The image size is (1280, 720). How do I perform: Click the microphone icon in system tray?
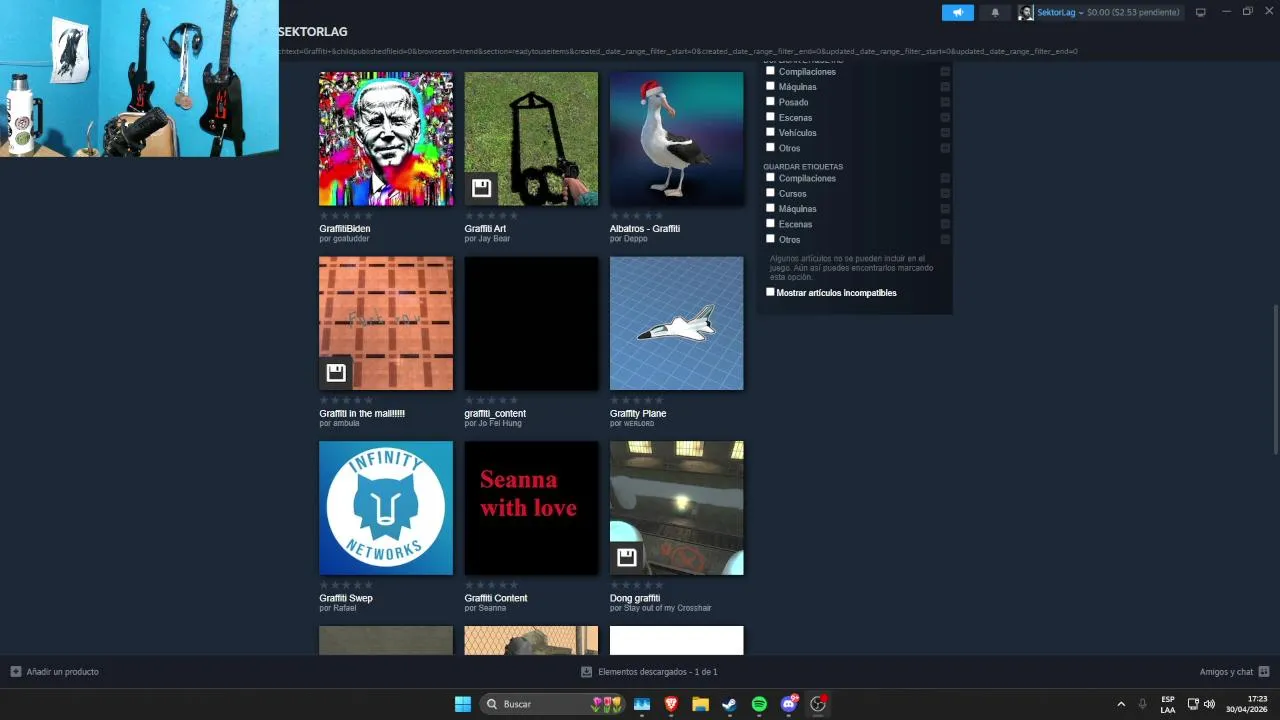[x=1142, y=704]
